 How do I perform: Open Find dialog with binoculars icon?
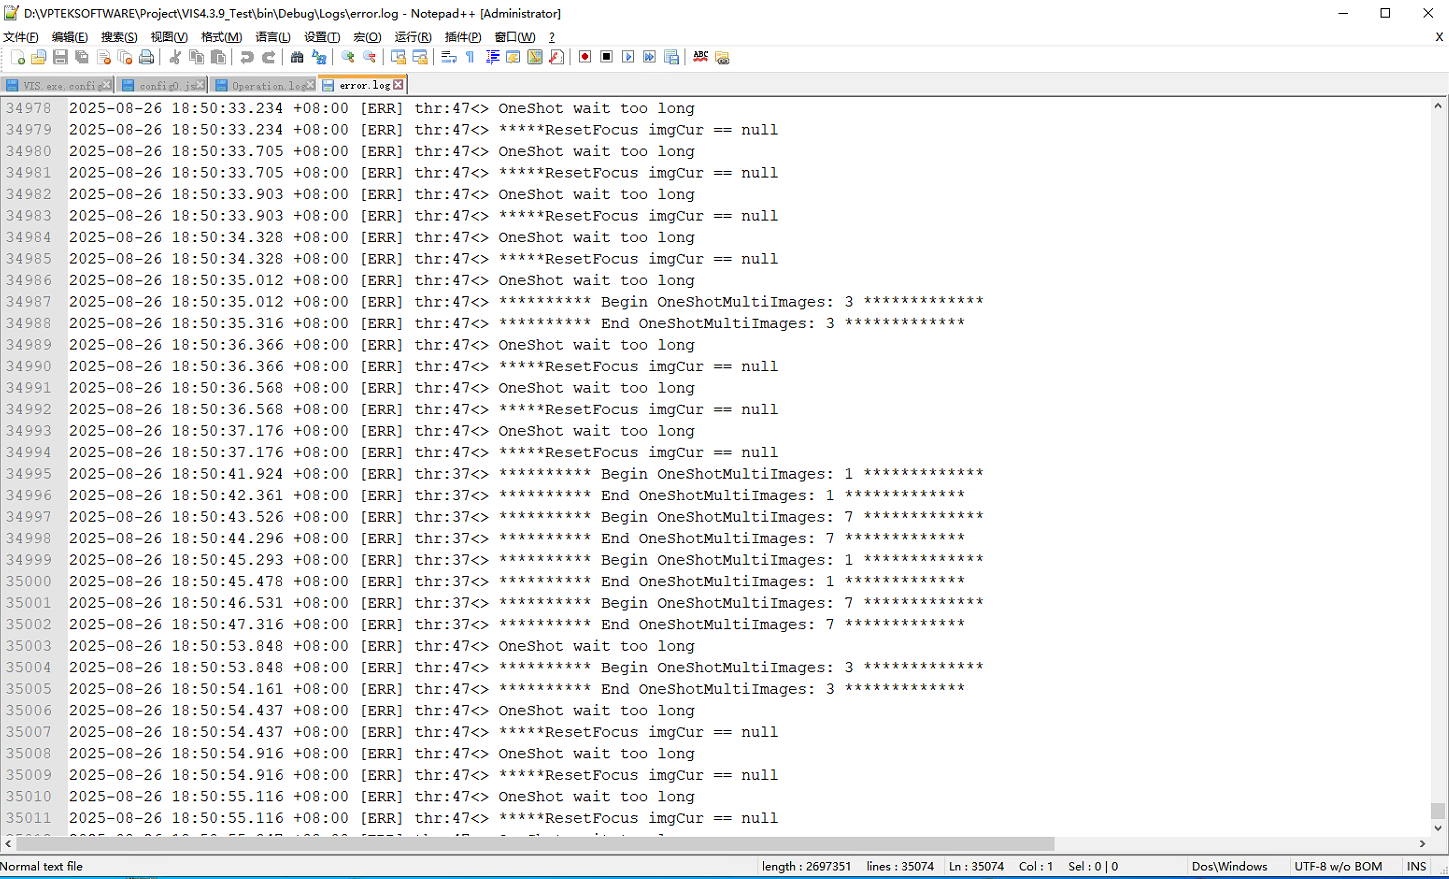click(x=297, y=57)
